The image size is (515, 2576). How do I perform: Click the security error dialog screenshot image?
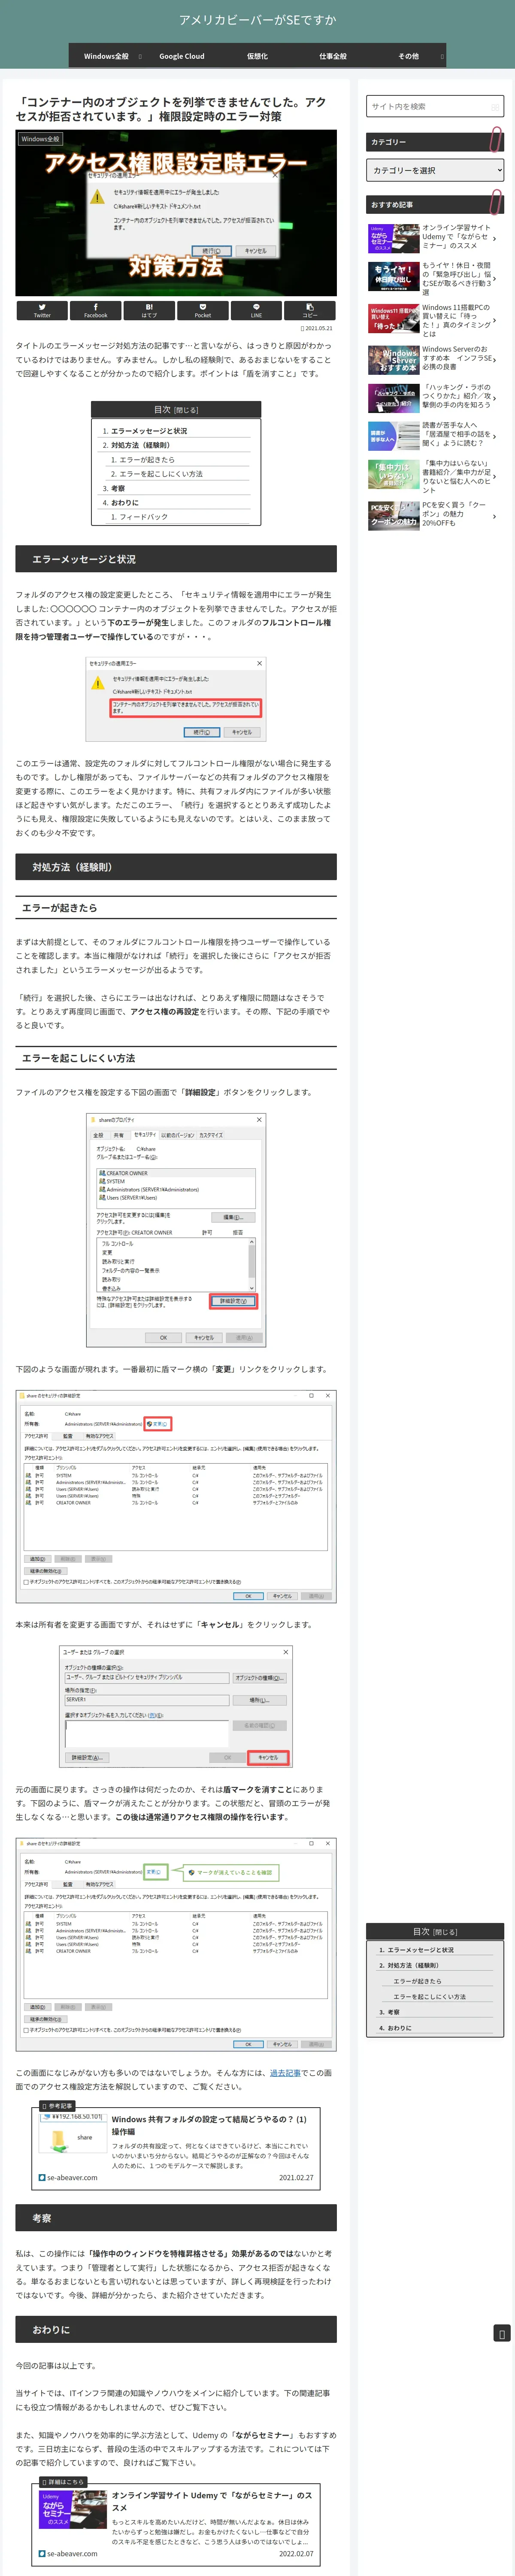[176, 698]
